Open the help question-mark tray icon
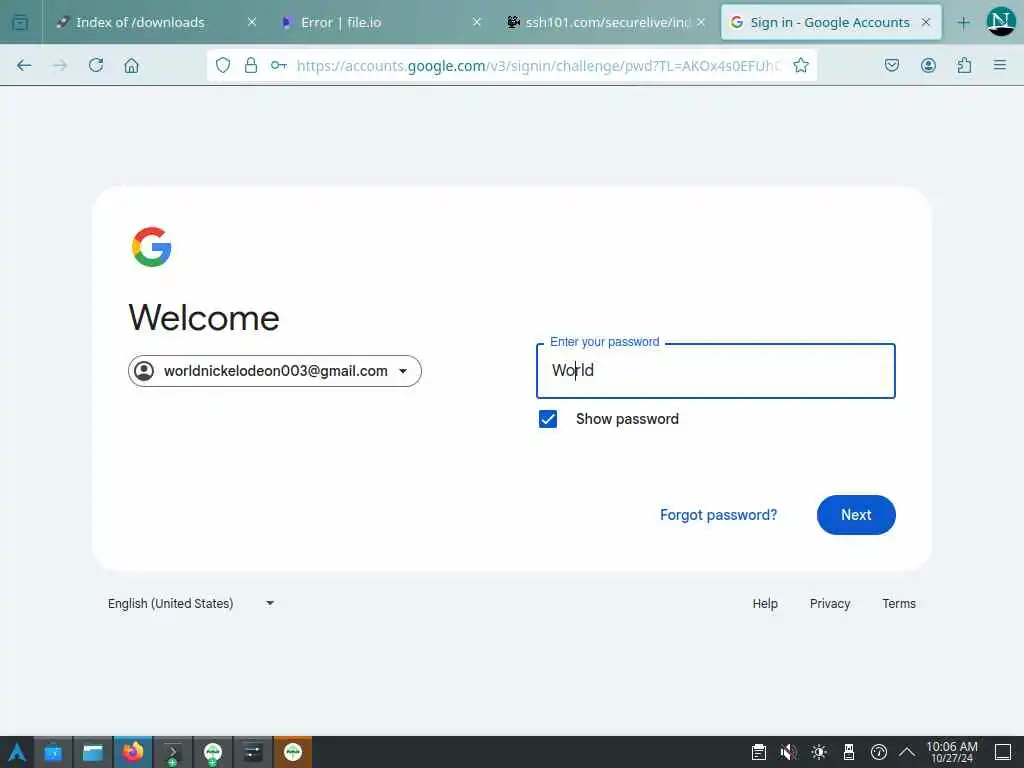The image size is (1024, 768). pyautogui.click(x=879, y=752)
